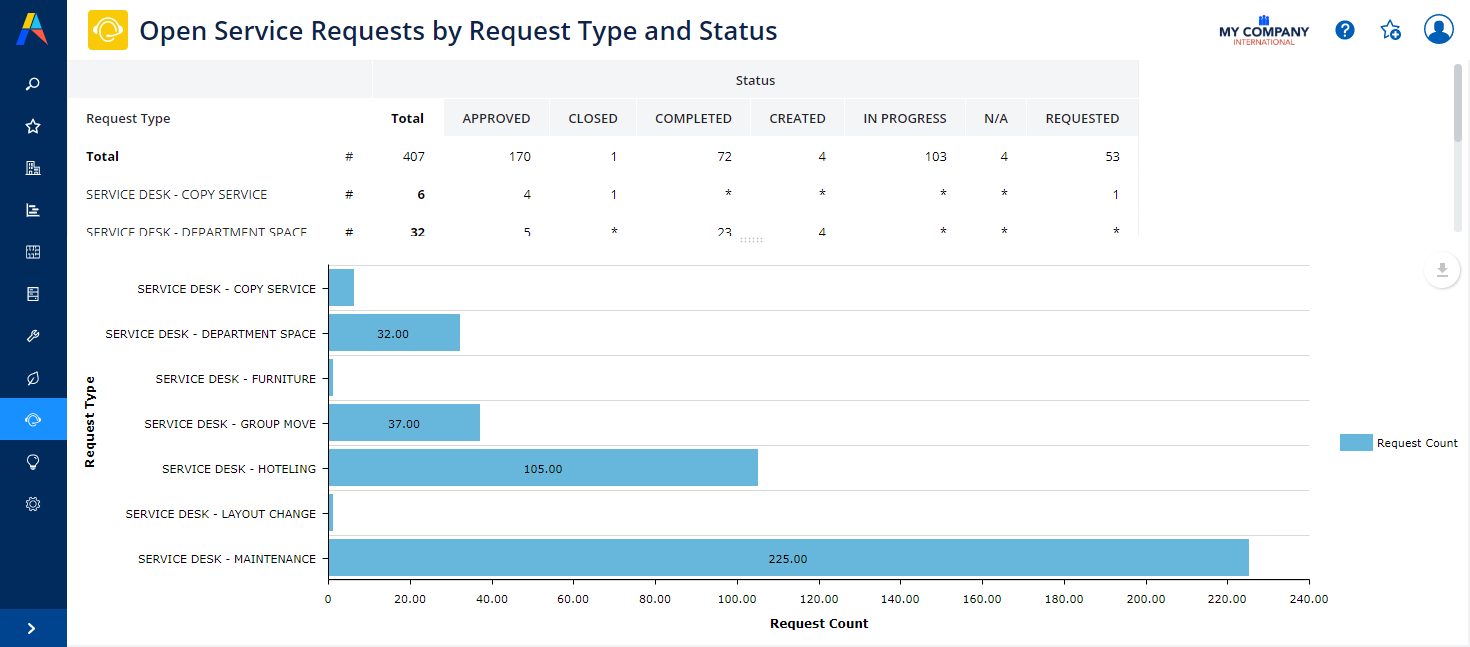Screen dimensions: 1470x647
Task: Click the APPROVED status column header
Action: [496, 118]
